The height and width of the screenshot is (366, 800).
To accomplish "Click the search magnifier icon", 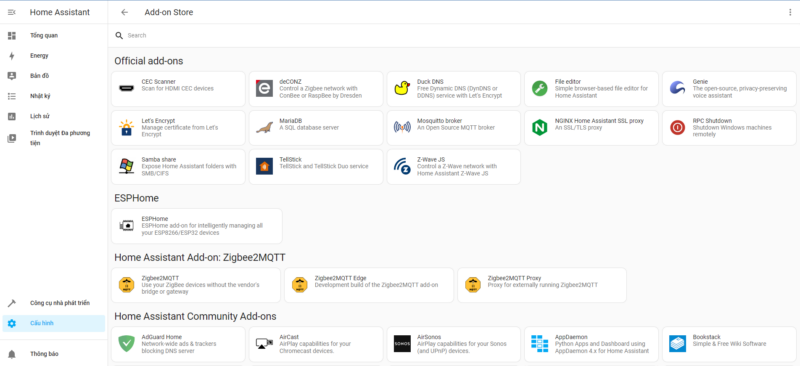I will pyautogui.click(x=119, y=35).
